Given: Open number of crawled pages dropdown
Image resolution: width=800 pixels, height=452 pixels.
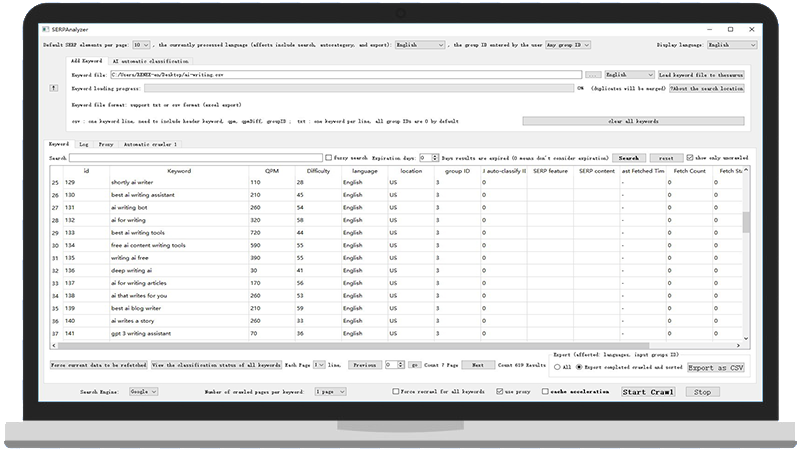Looking at the screenshot, I should tap(330, 391).
